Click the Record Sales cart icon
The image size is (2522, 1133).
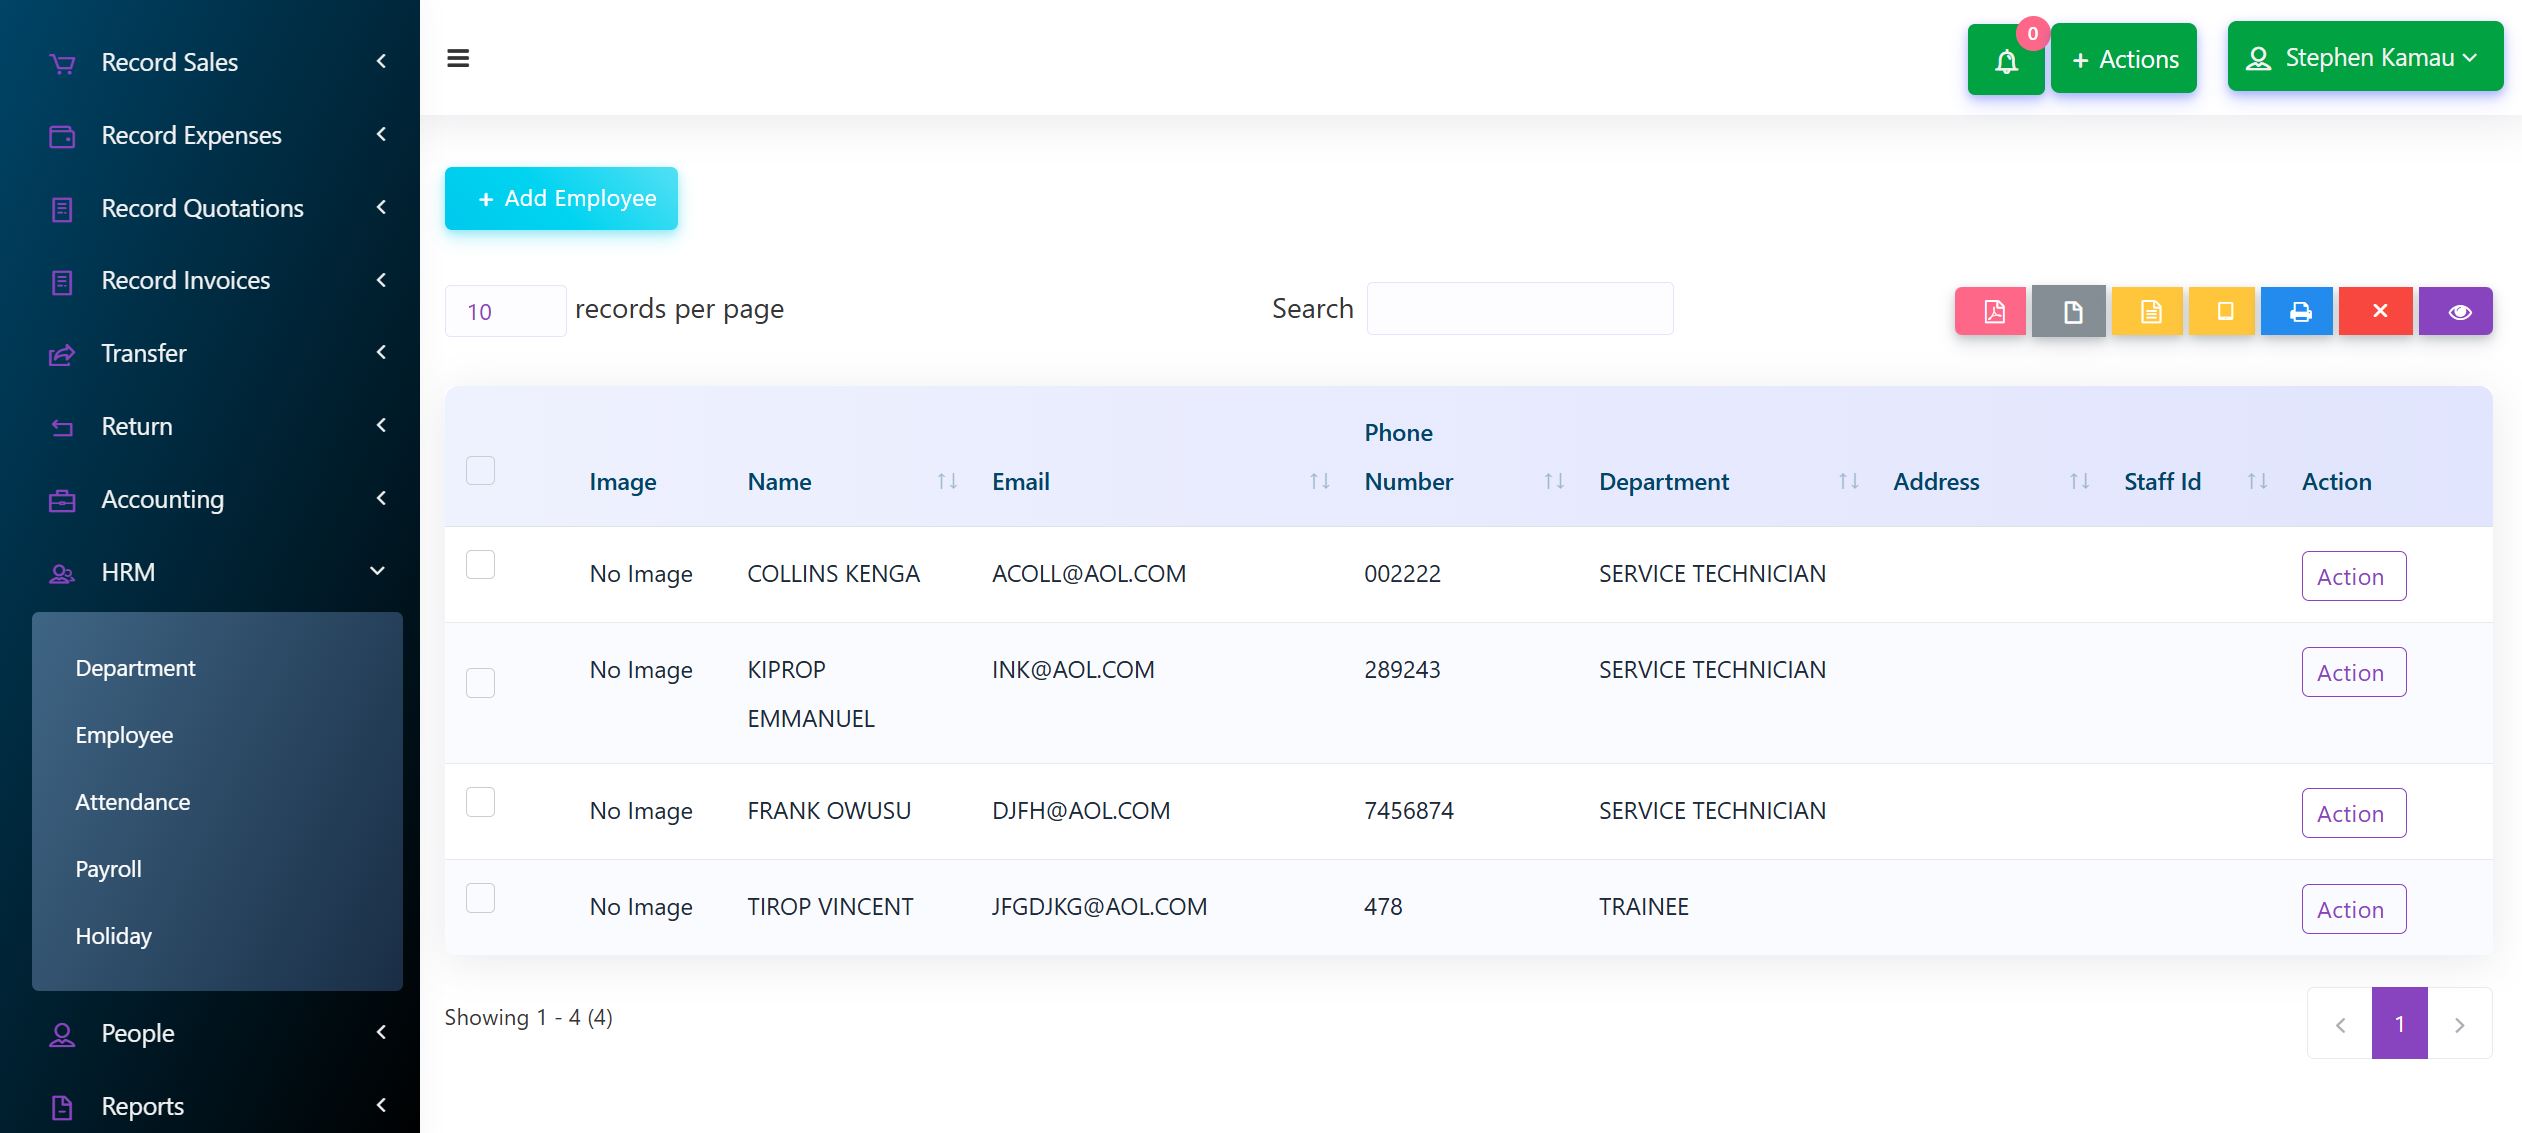pos(62,63)
